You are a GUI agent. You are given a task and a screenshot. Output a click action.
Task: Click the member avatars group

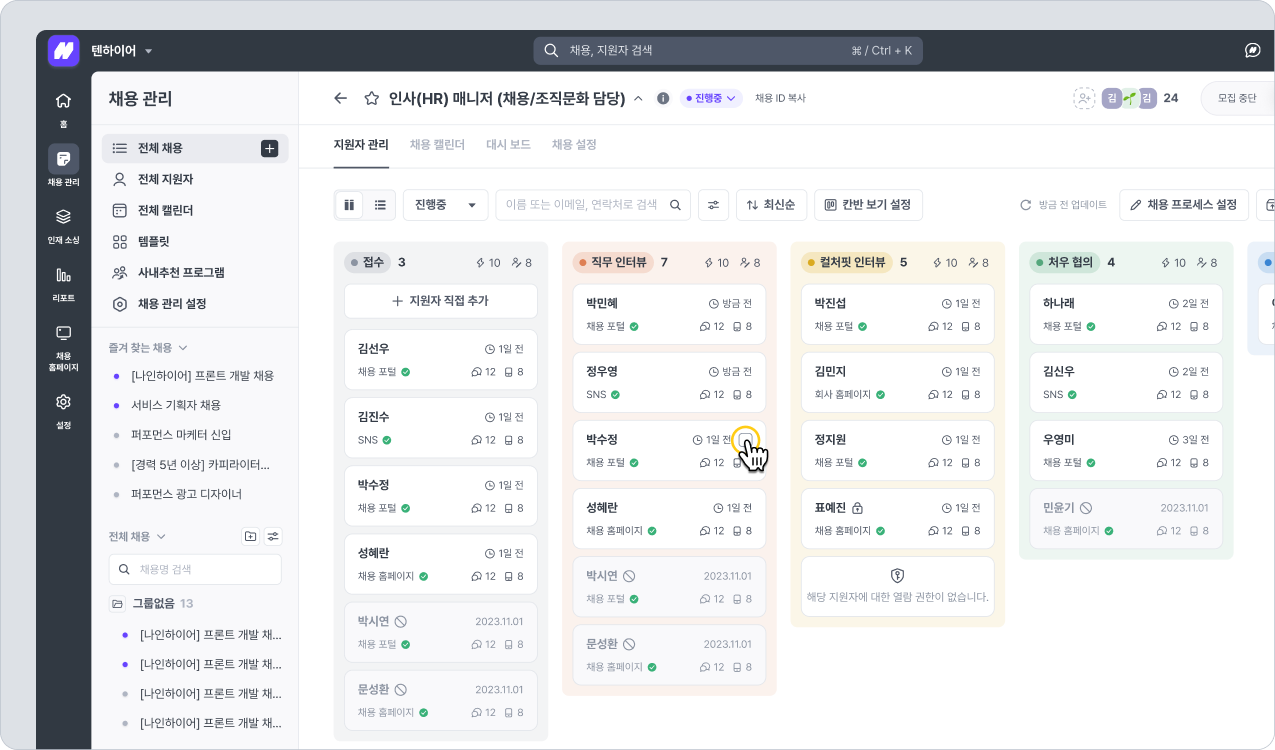point(1129,98)
